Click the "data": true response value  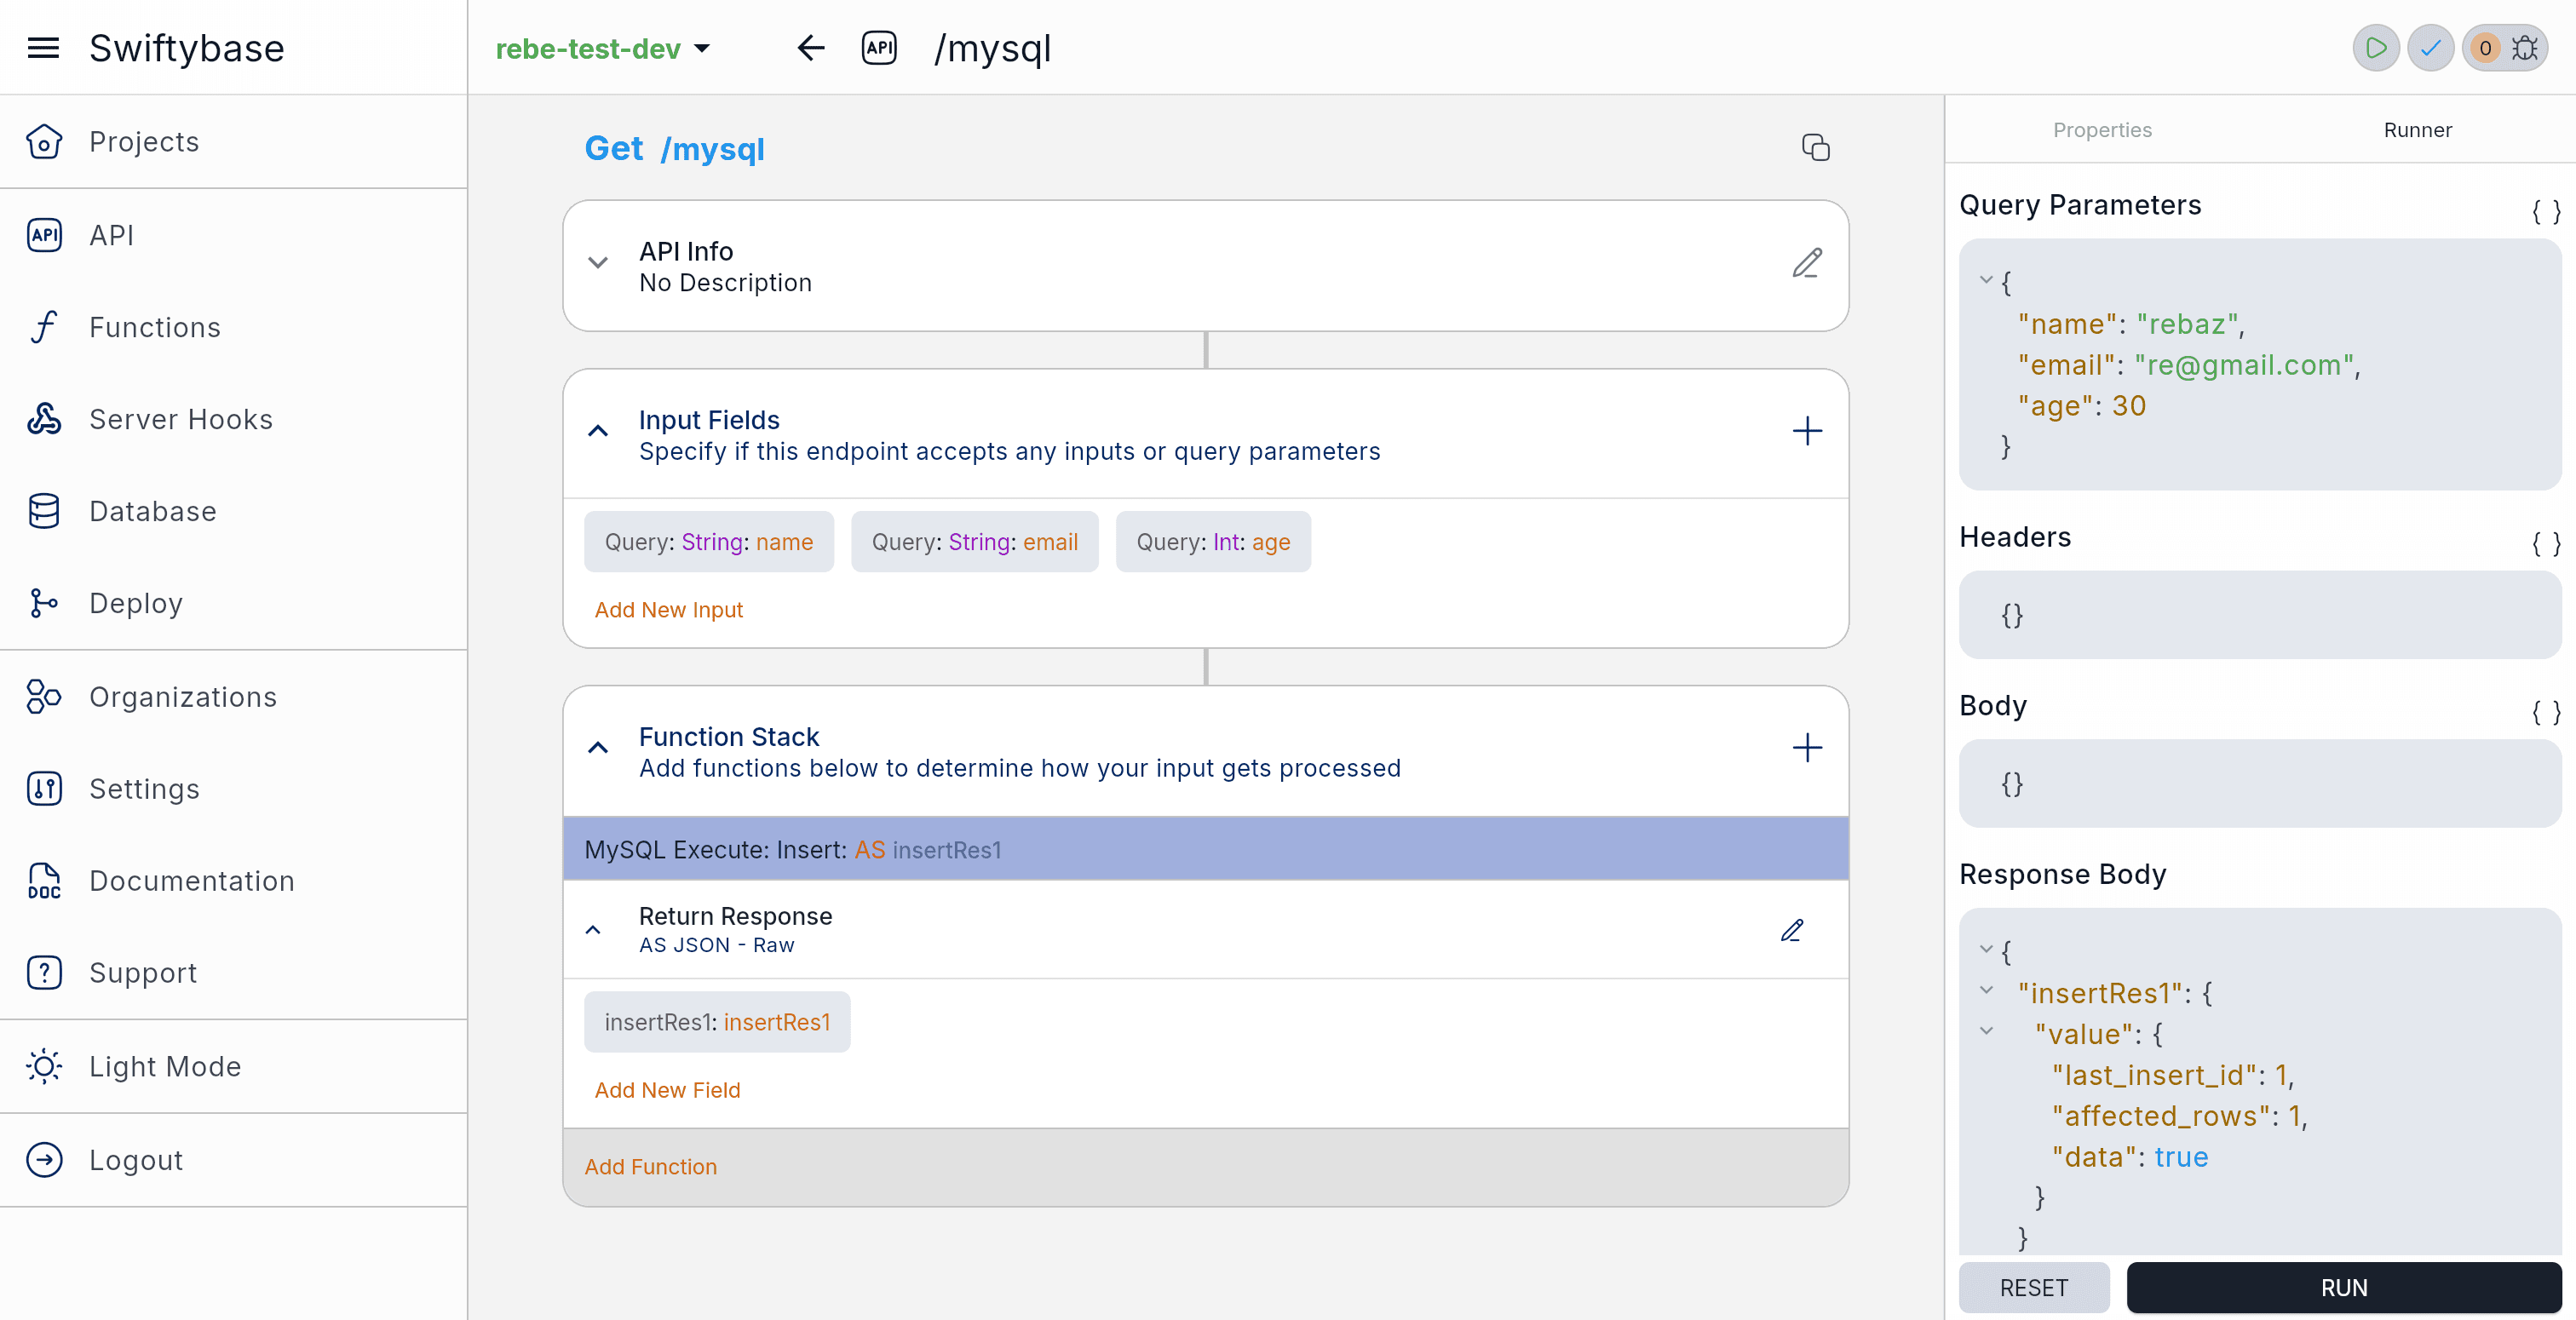[x=2129, y=1157]
